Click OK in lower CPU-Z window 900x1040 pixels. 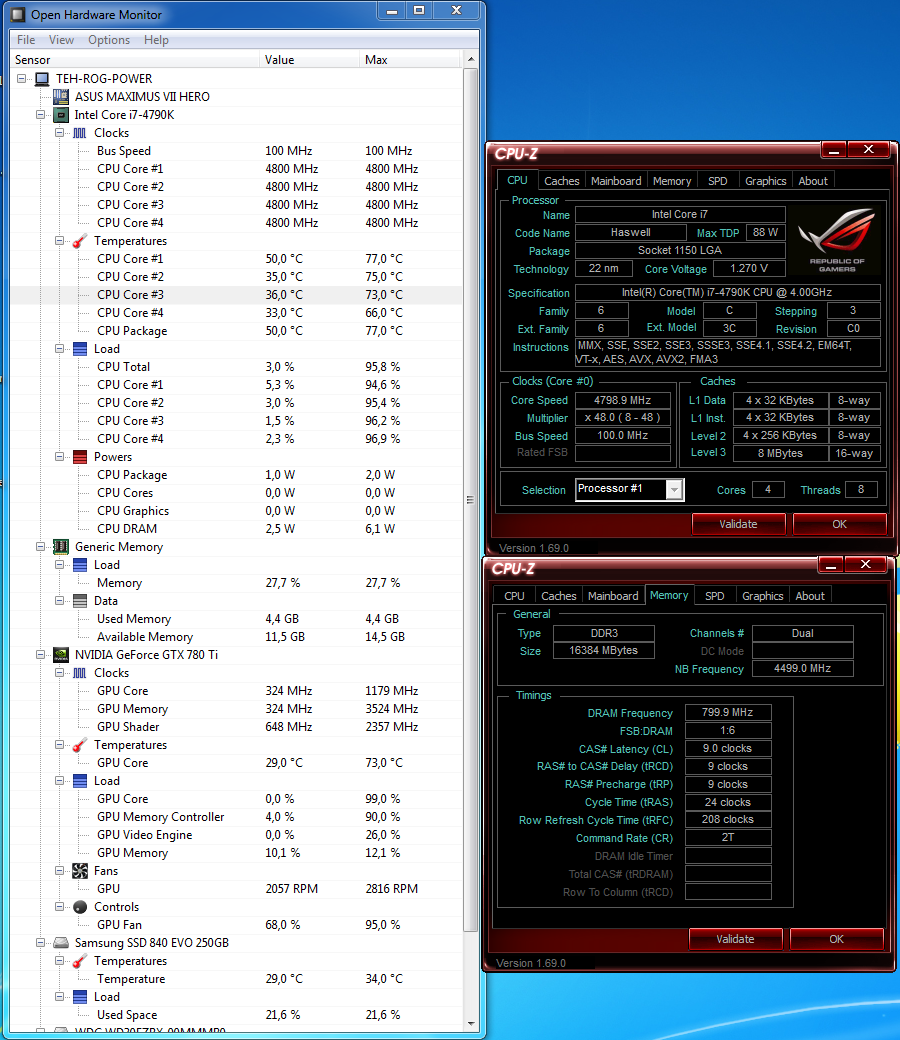(837, 939)
